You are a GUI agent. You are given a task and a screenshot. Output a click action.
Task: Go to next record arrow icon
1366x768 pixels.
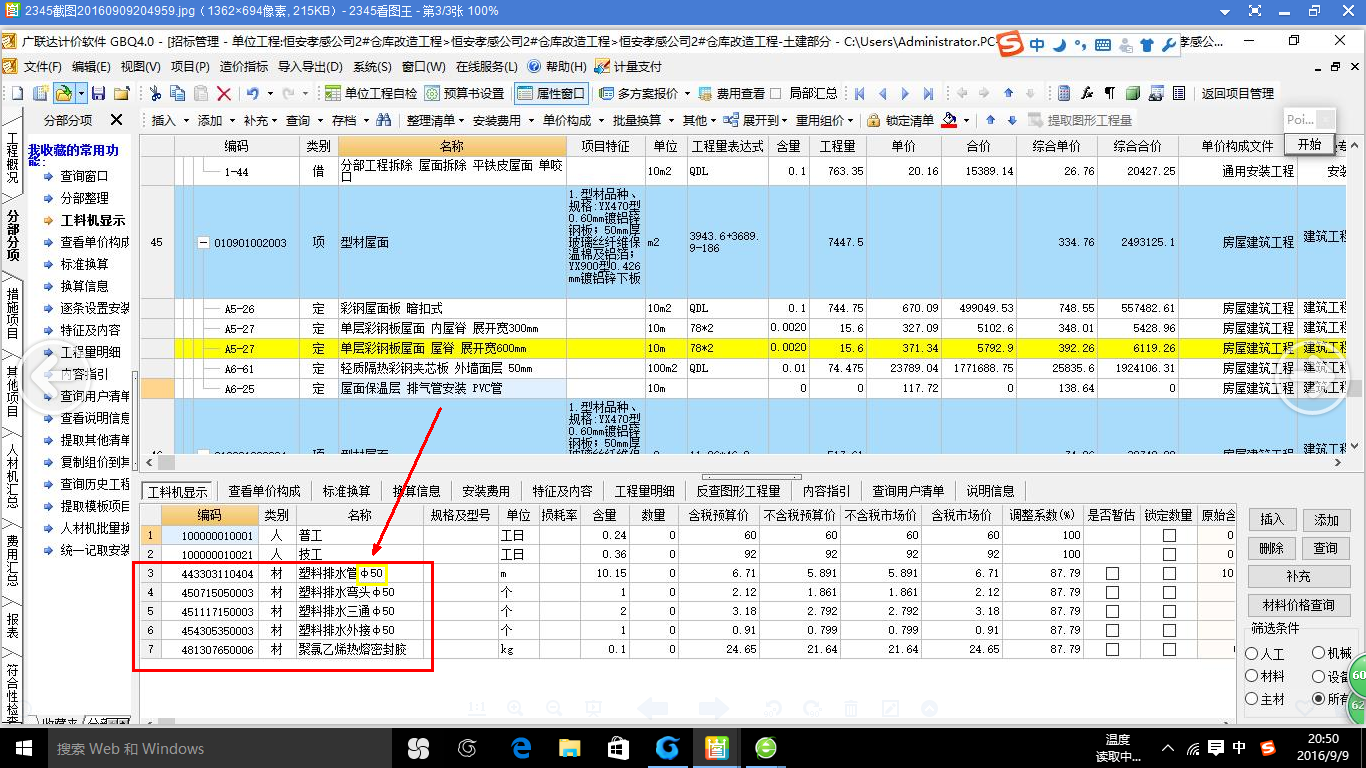tap(905, 93)
